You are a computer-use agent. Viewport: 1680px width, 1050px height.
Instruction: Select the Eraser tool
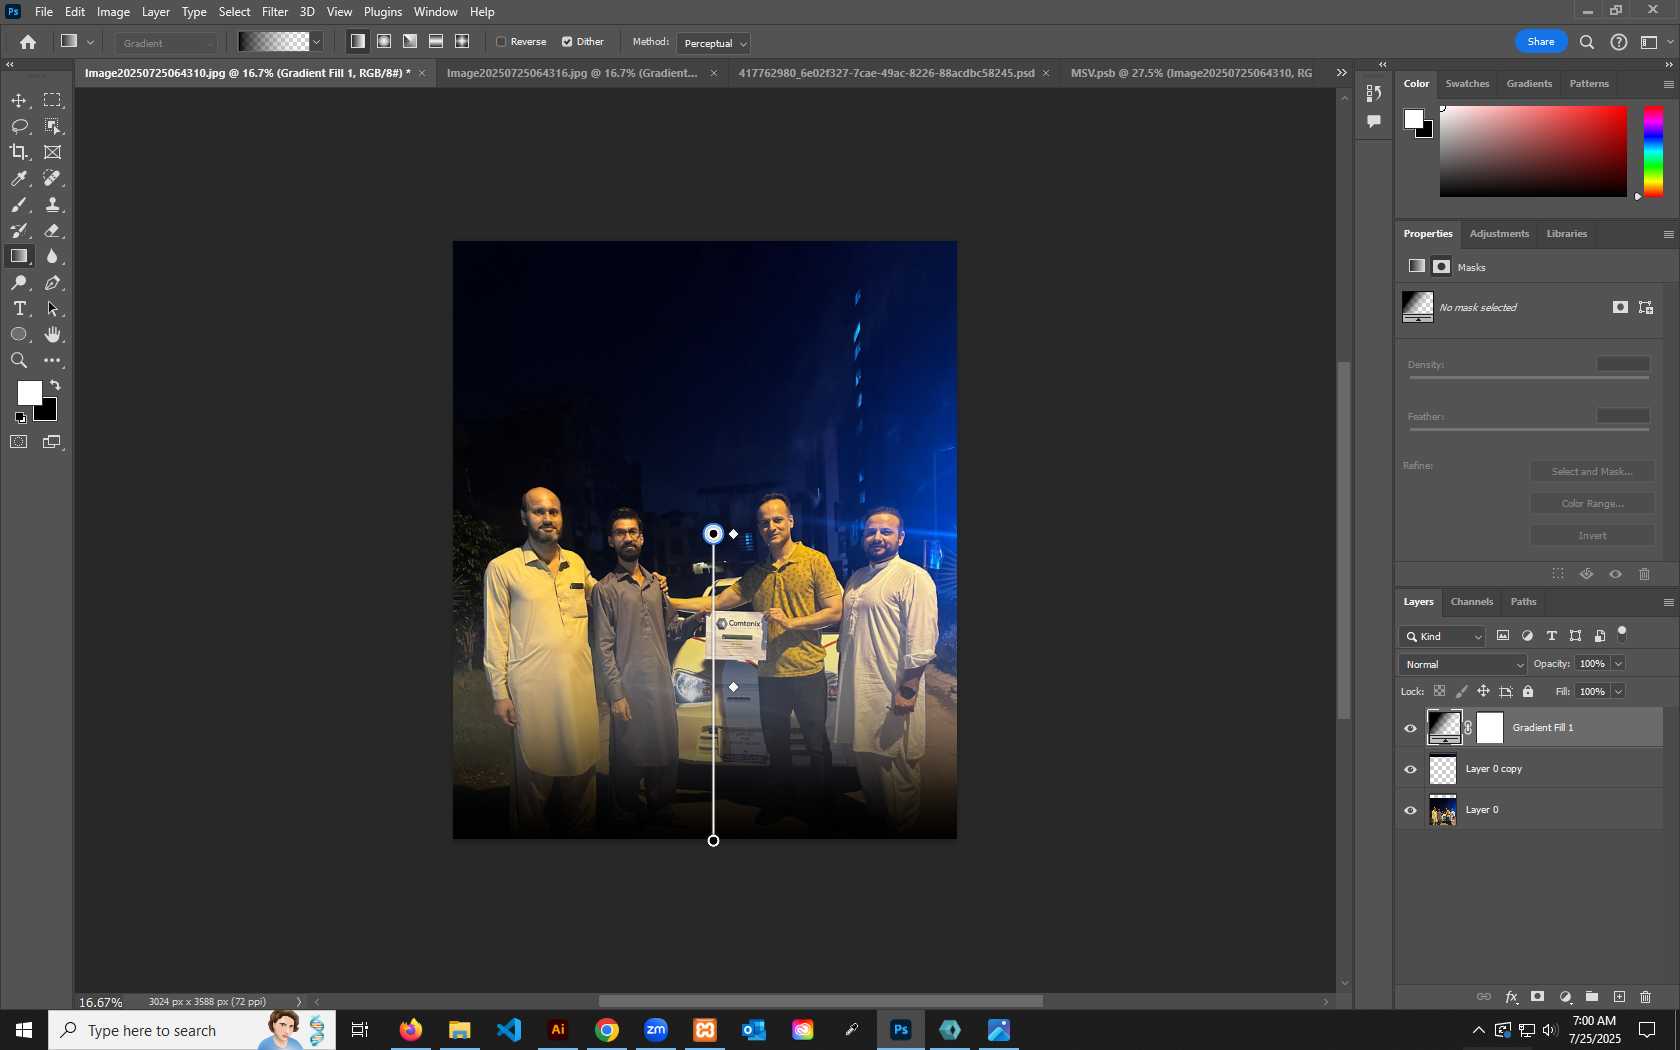coord(53,230)
